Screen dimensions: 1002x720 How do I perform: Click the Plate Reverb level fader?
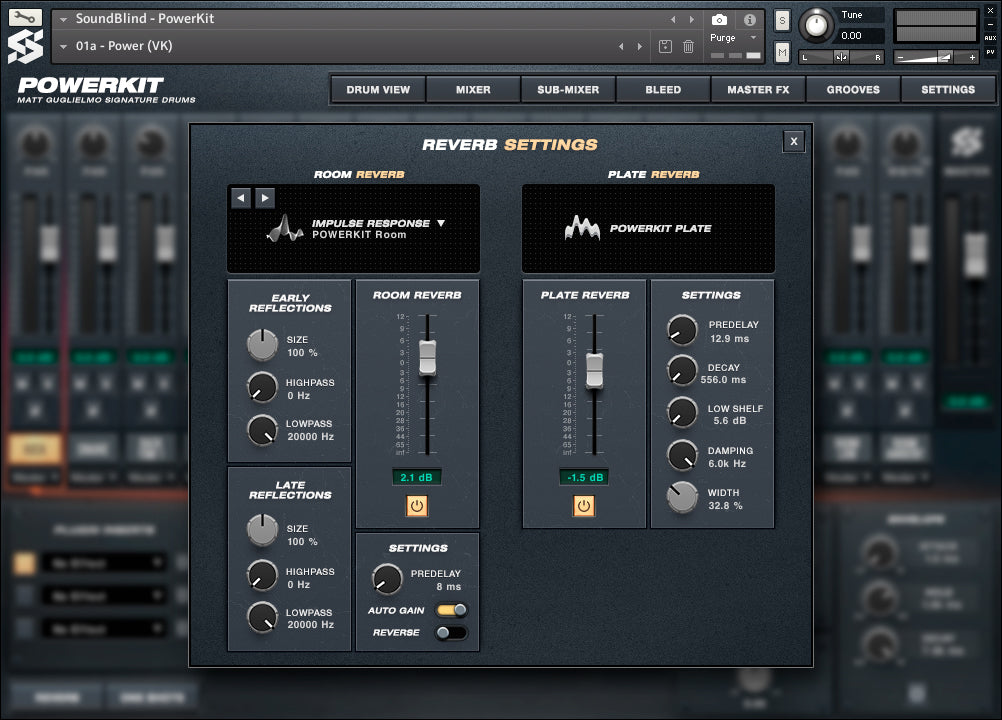click(594, 371)
